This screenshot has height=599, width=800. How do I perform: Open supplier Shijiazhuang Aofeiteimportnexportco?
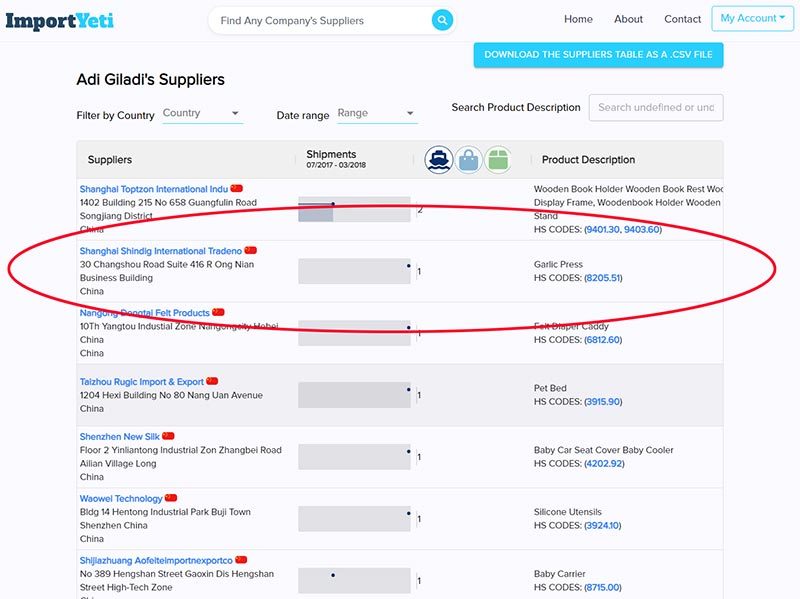click(156, 561)
